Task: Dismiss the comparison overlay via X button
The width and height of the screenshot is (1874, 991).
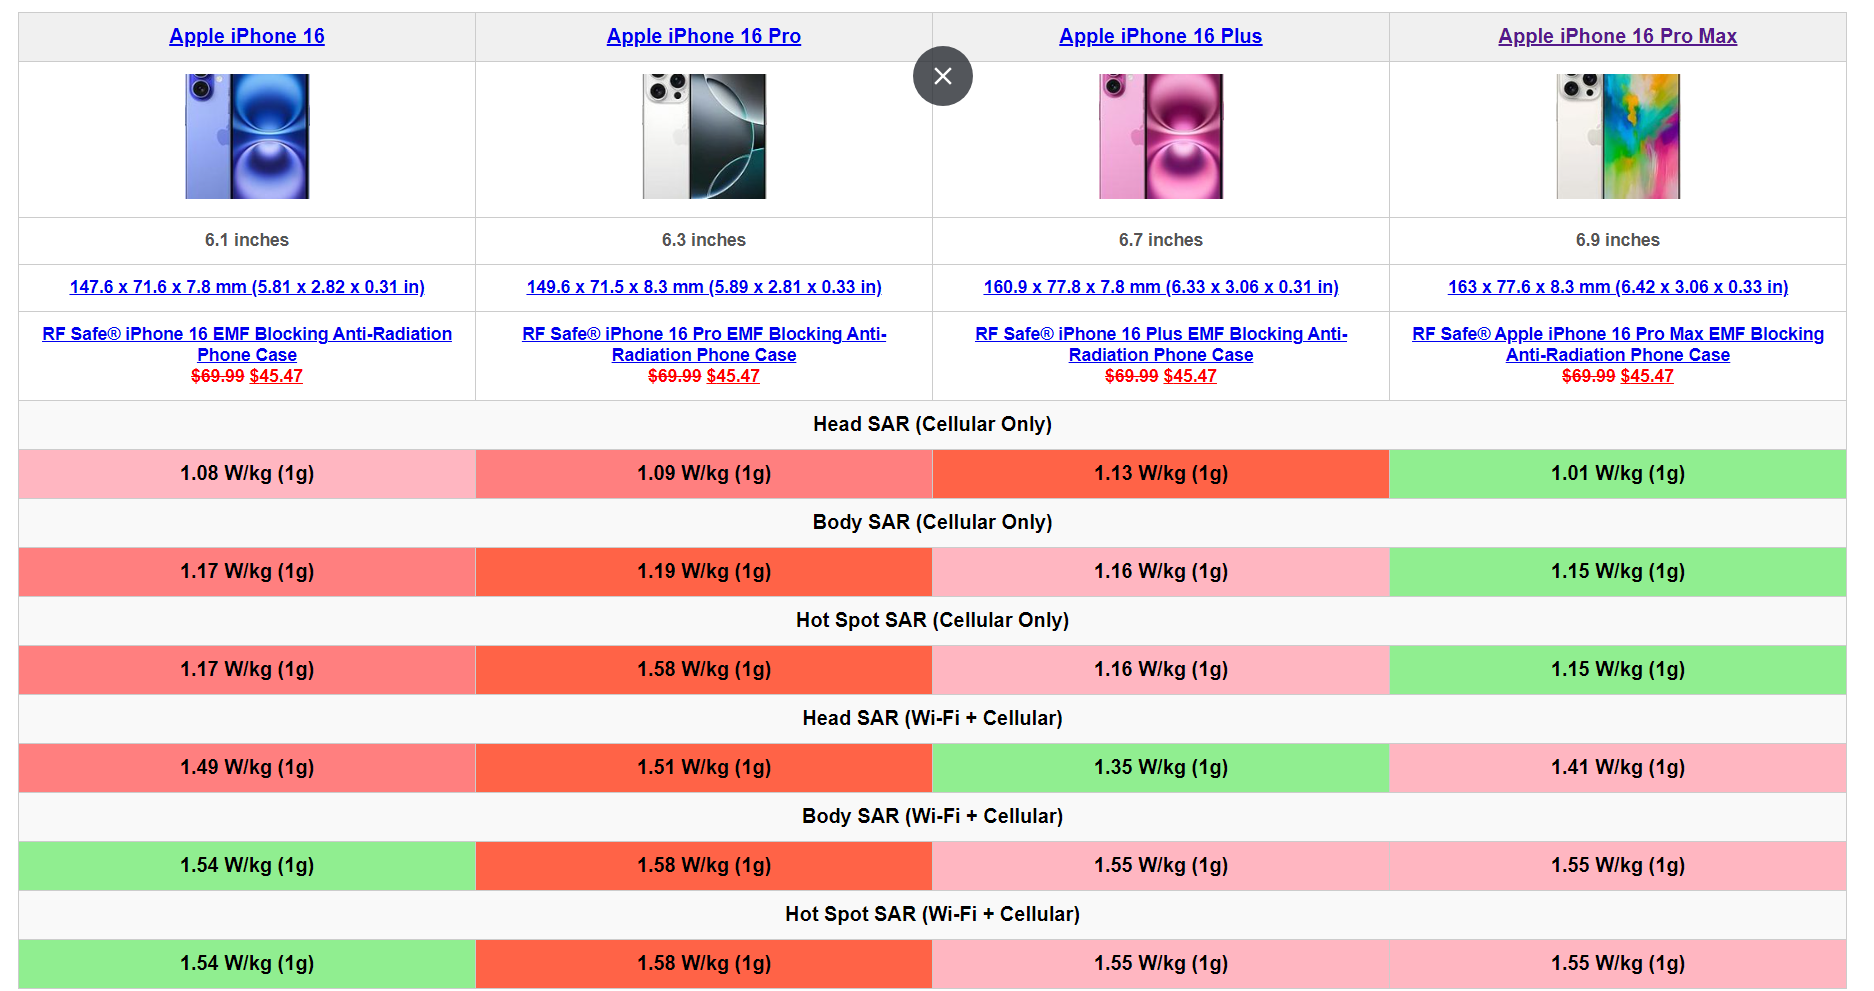Action: [x=941, y=76]
